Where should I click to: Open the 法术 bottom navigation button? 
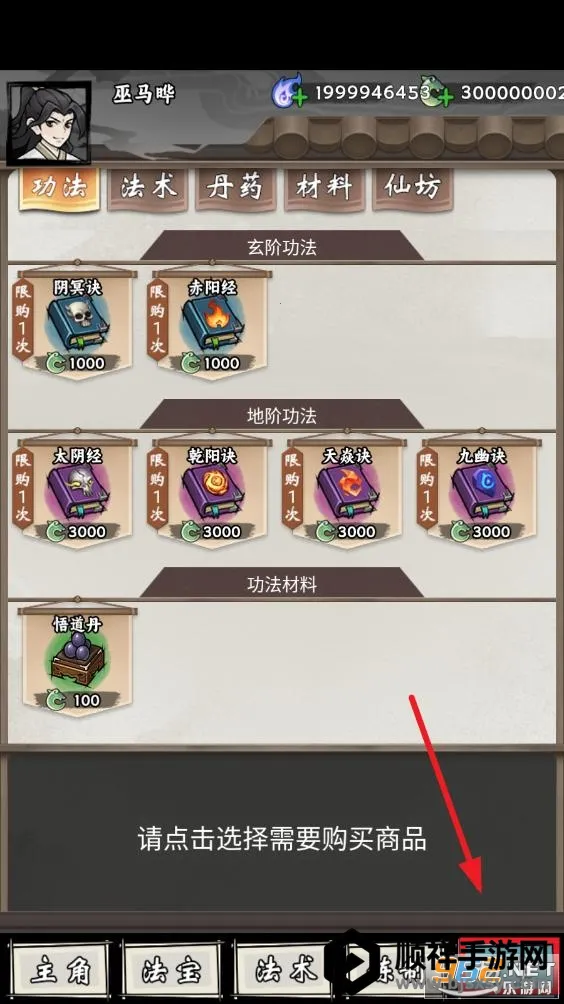click(284, 971)
